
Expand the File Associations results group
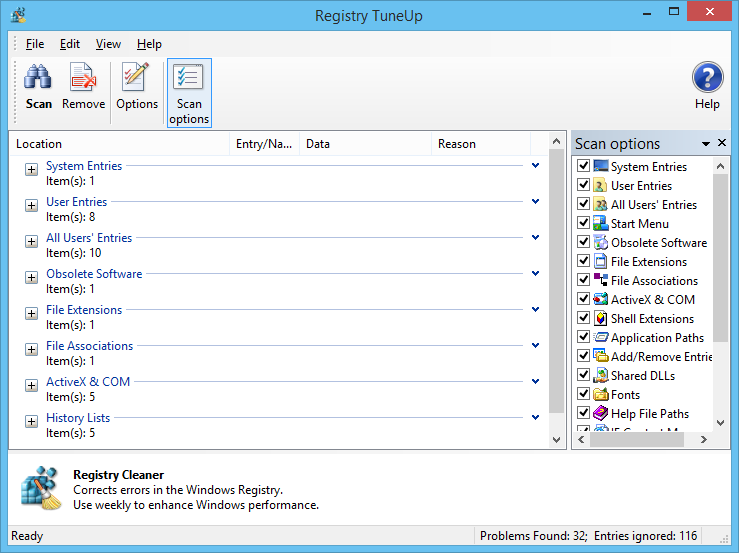click(x=32, y=349)
